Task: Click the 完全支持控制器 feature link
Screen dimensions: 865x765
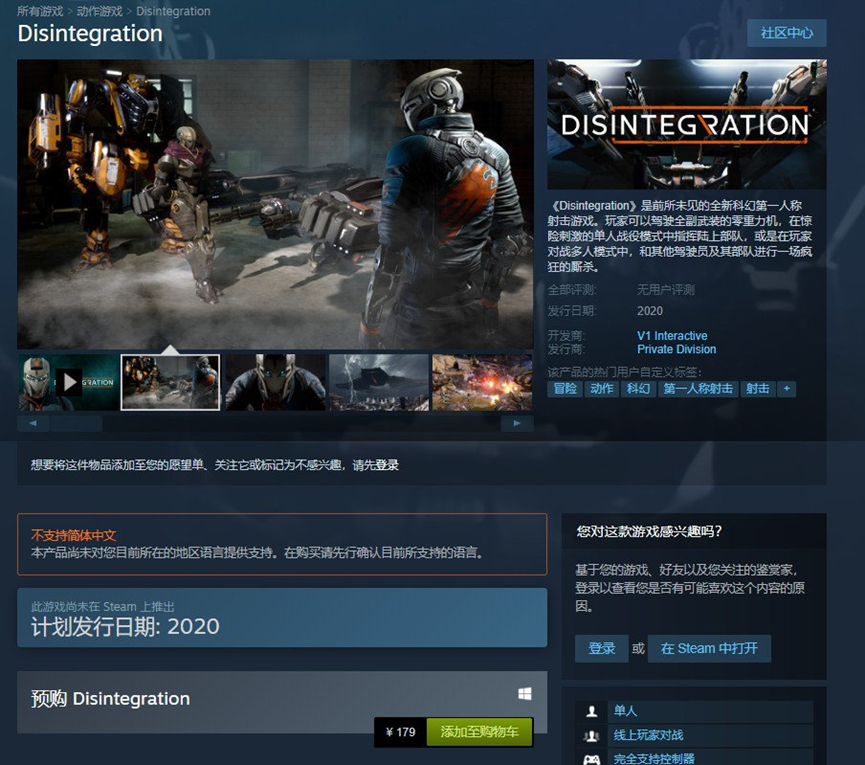Action: coord(654,758)
